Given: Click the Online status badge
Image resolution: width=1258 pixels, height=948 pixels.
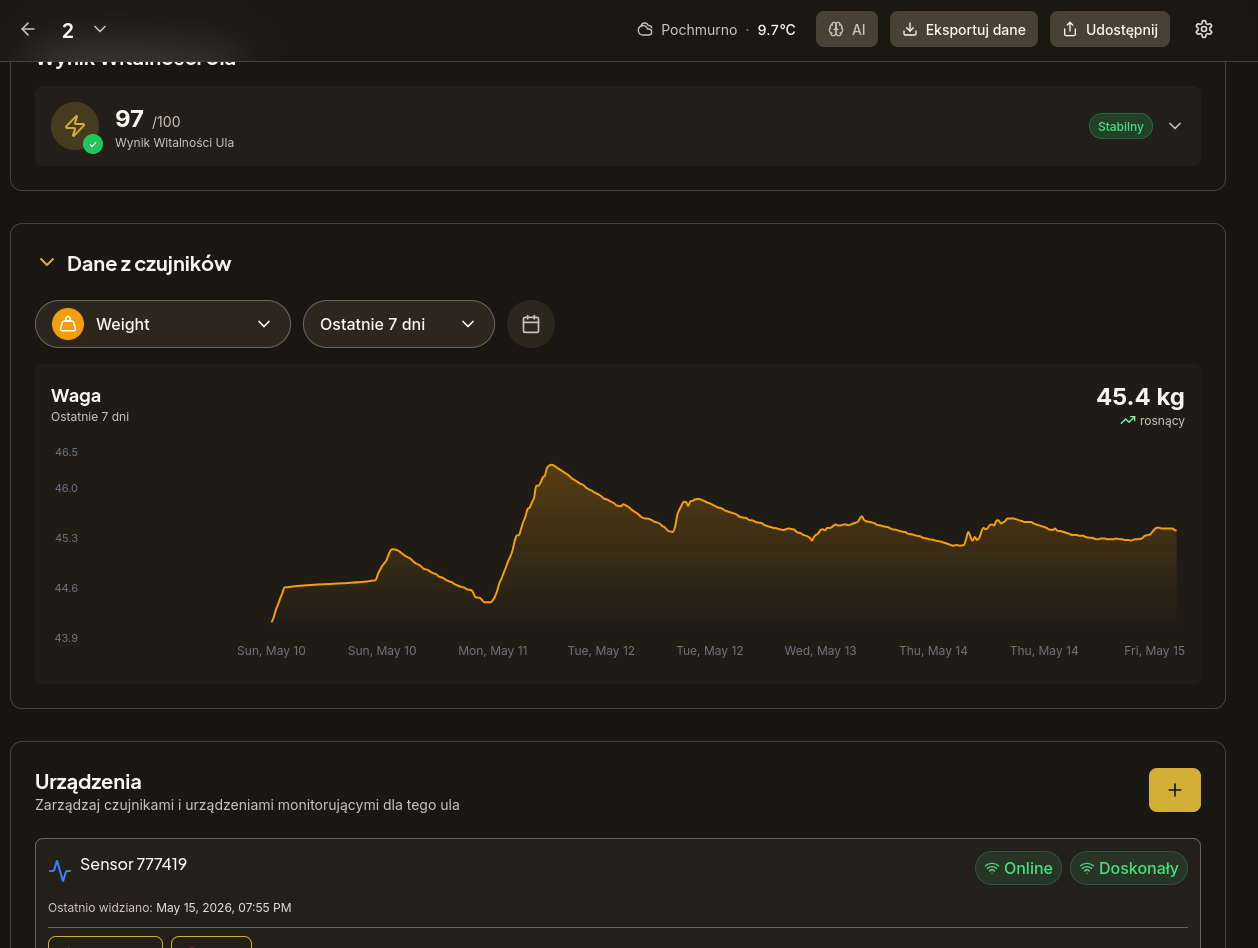Looking at the screenshot, I should 1019,868.
